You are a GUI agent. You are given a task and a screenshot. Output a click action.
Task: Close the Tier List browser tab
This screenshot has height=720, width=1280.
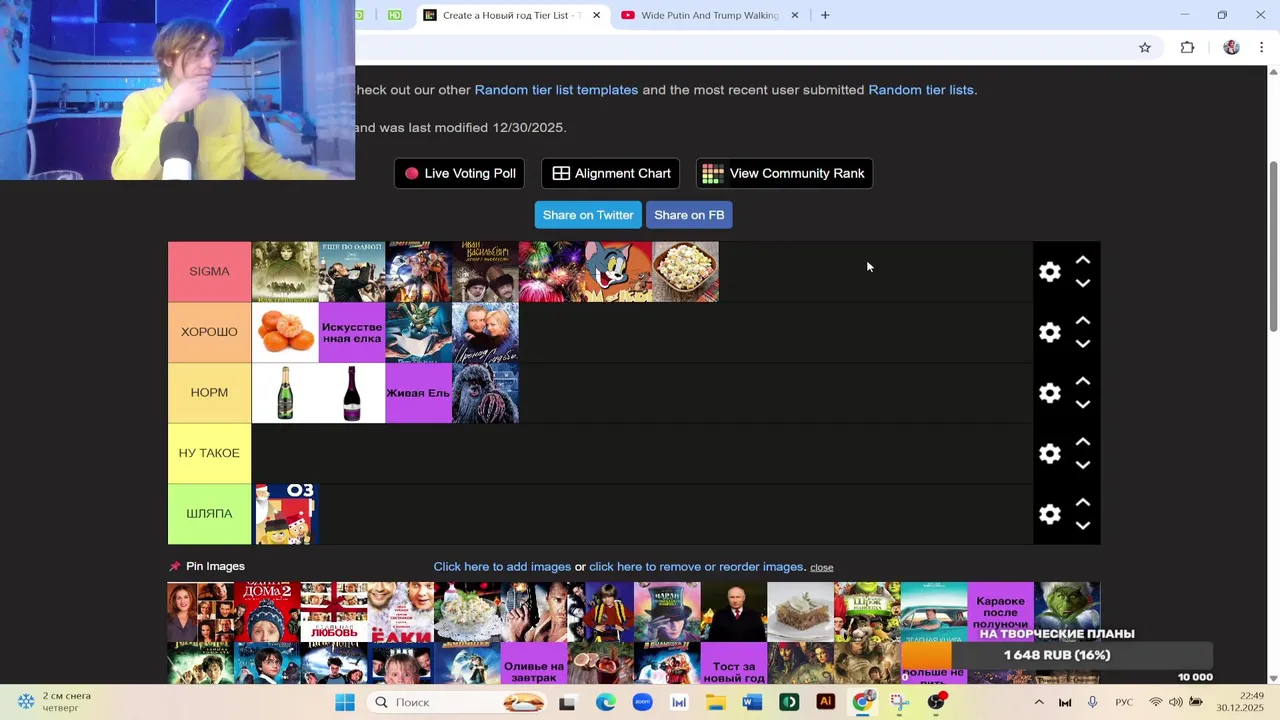point(597,15)
